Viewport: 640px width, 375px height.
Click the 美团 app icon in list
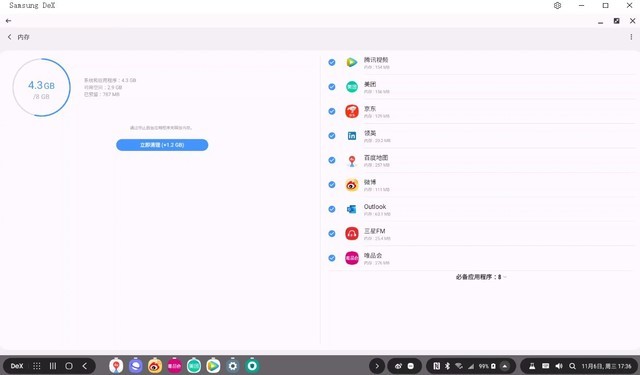click(351, 87)
